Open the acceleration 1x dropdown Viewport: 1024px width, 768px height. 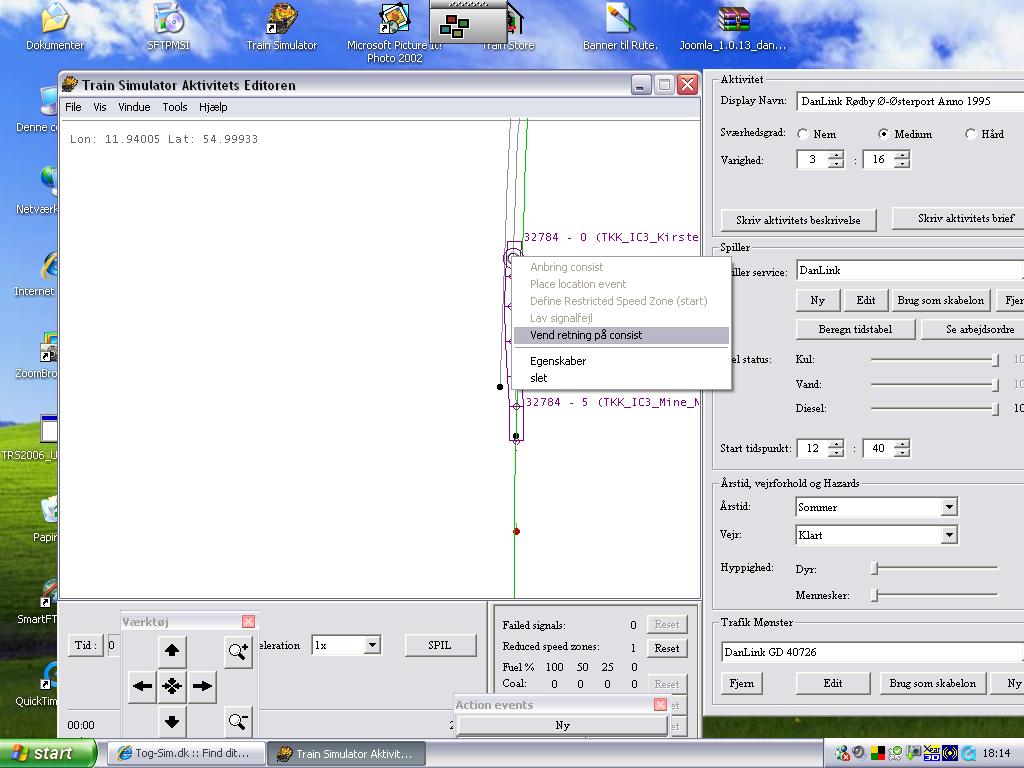point(372,645)
